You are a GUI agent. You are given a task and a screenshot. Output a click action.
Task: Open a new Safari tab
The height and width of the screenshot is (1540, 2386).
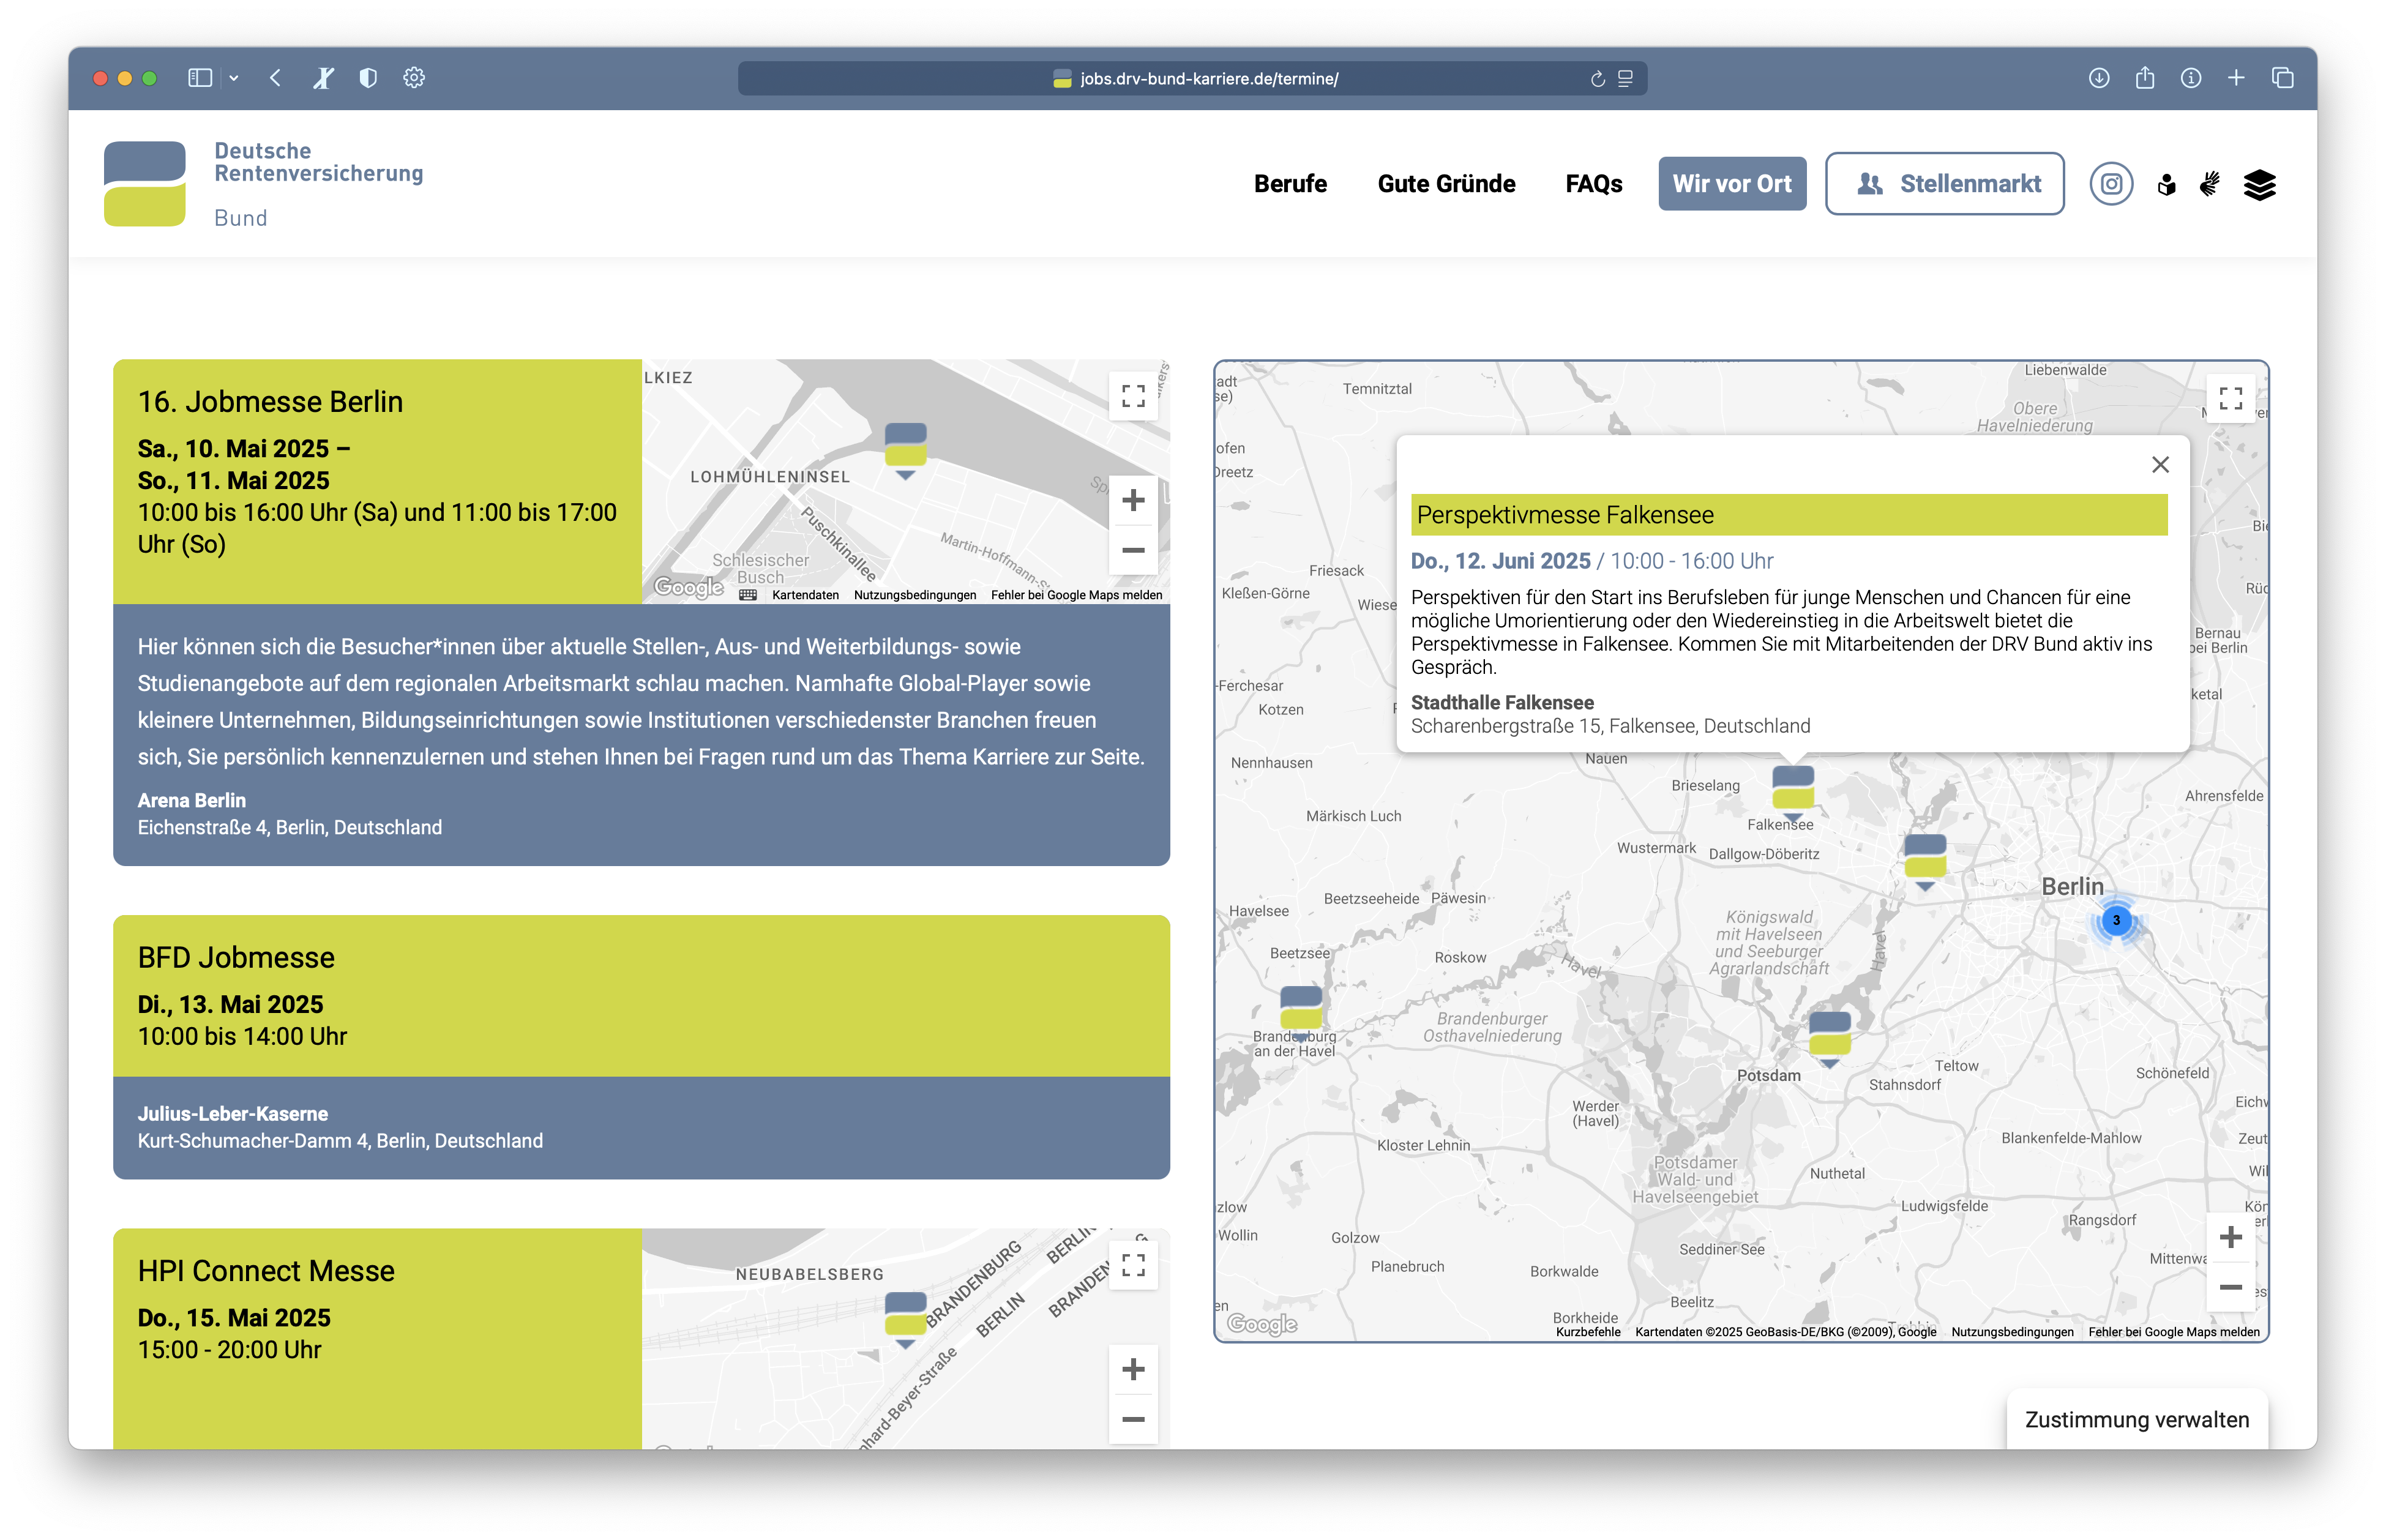tap(2236, 78)
